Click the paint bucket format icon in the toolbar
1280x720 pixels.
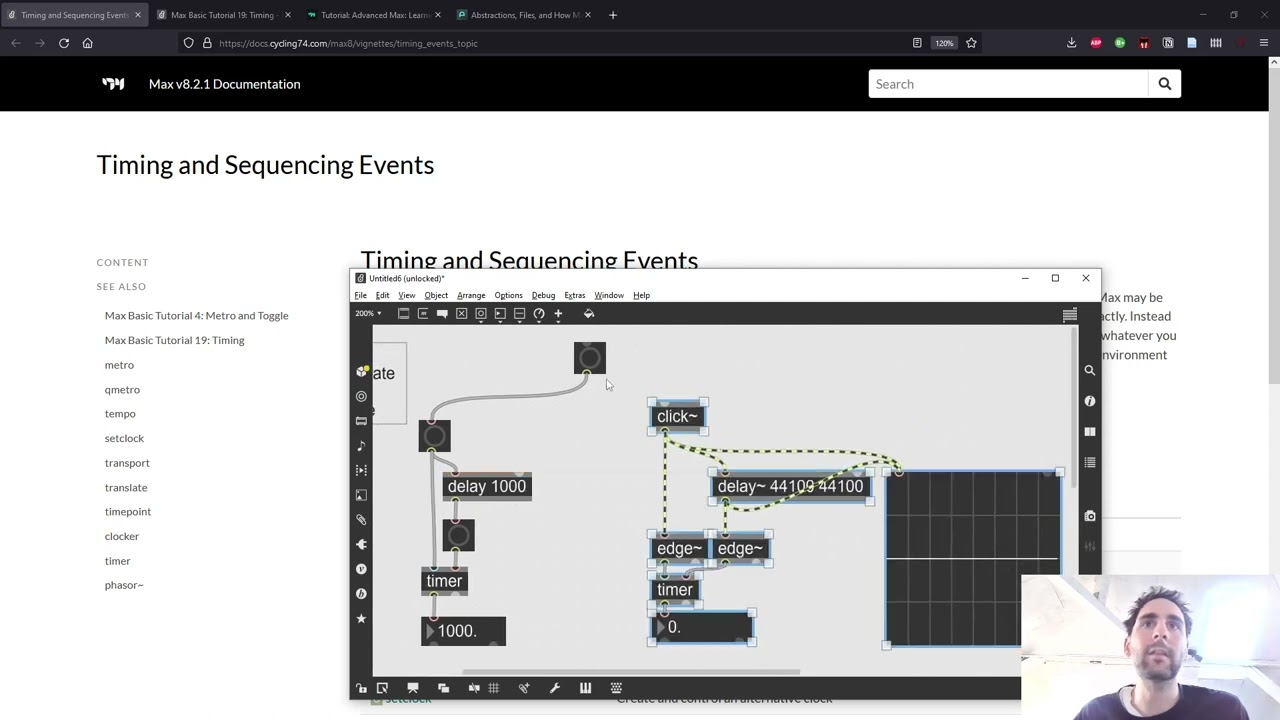coord(589,314)
